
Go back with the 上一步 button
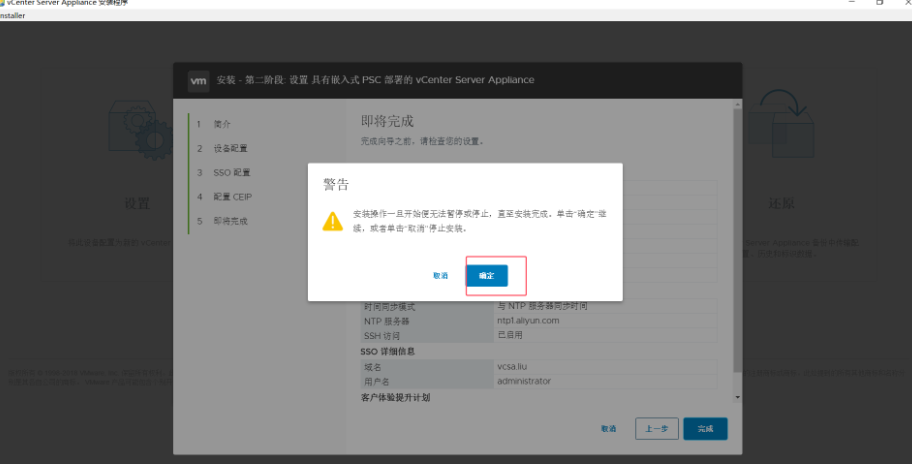click(x=657, y=429)
